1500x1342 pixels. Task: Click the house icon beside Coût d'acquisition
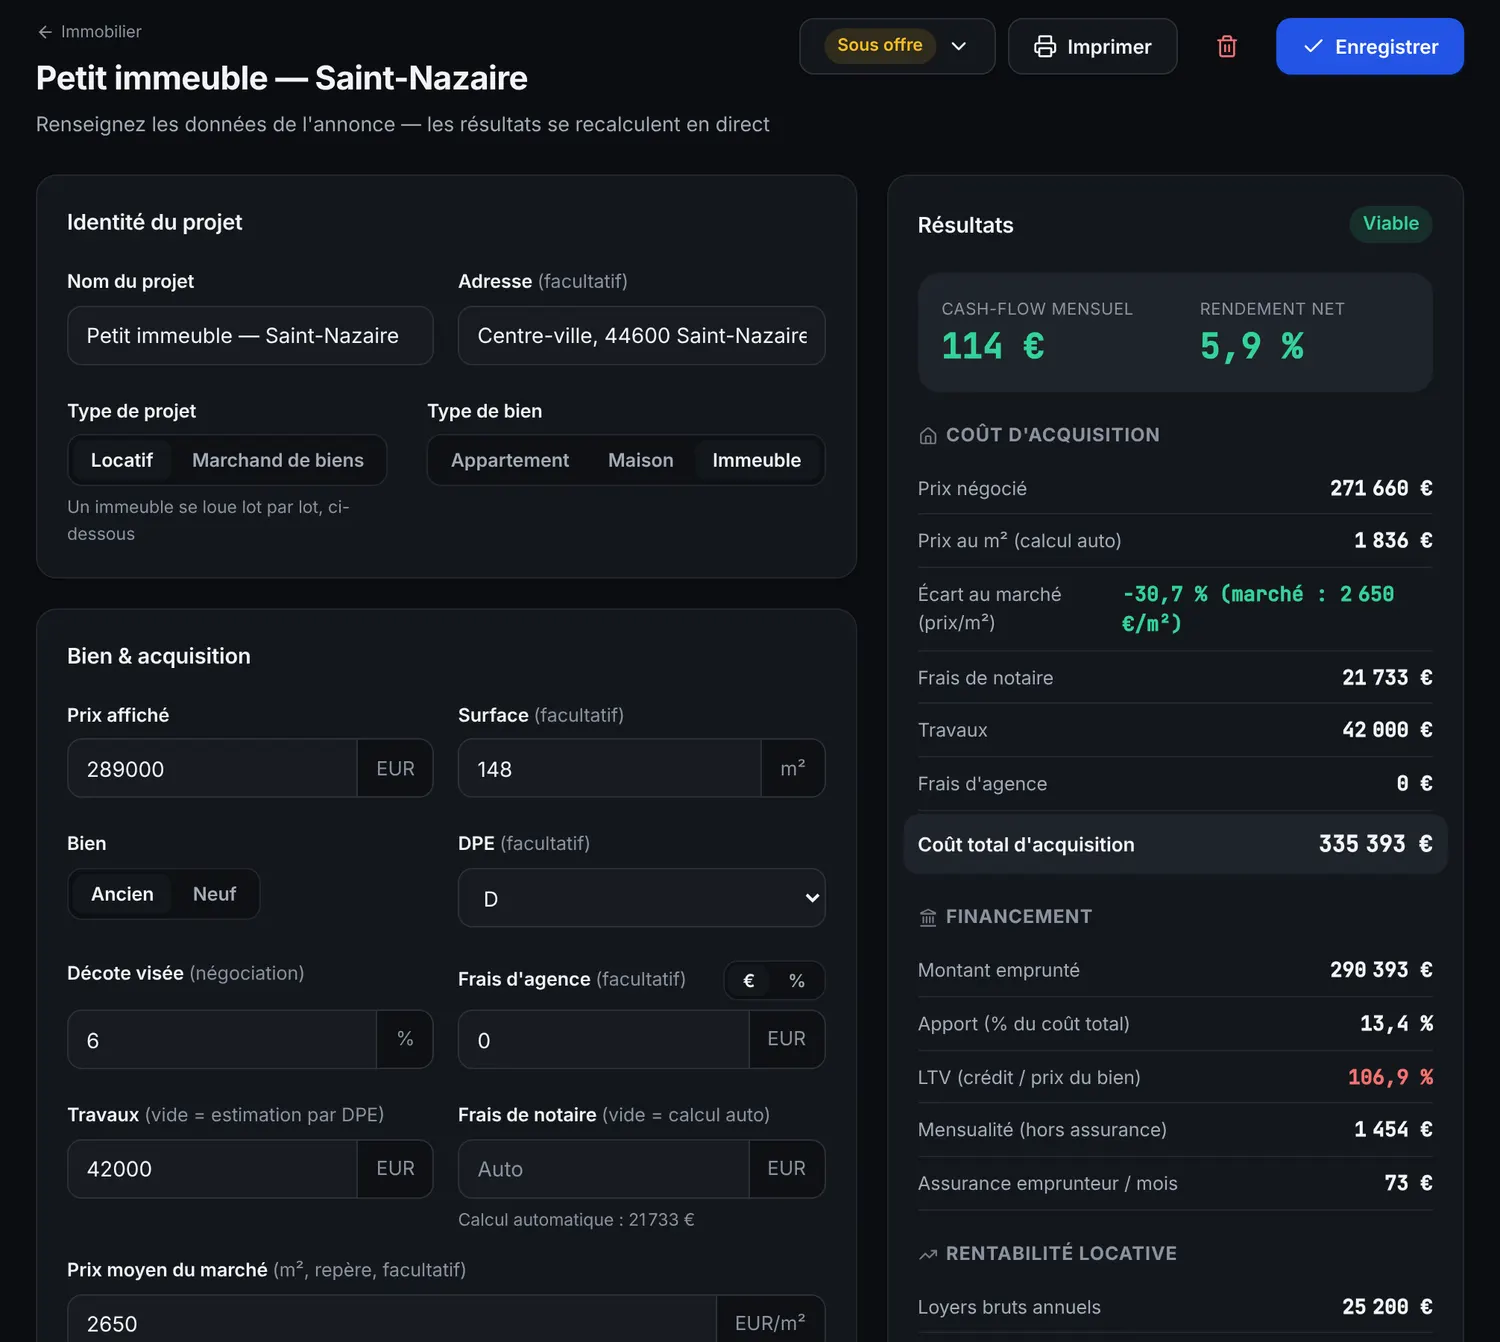pos(928,435)
